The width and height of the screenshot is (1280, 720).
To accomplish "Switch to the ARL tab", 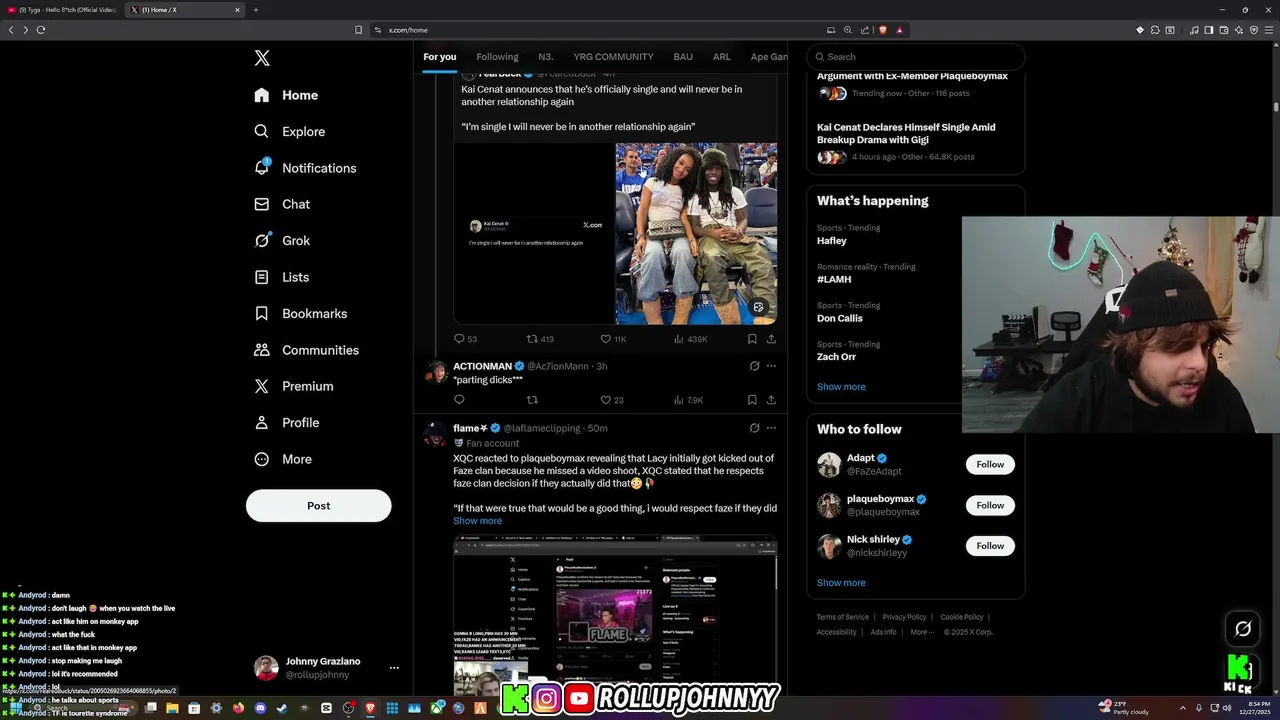I will click(x=721, y=57).
